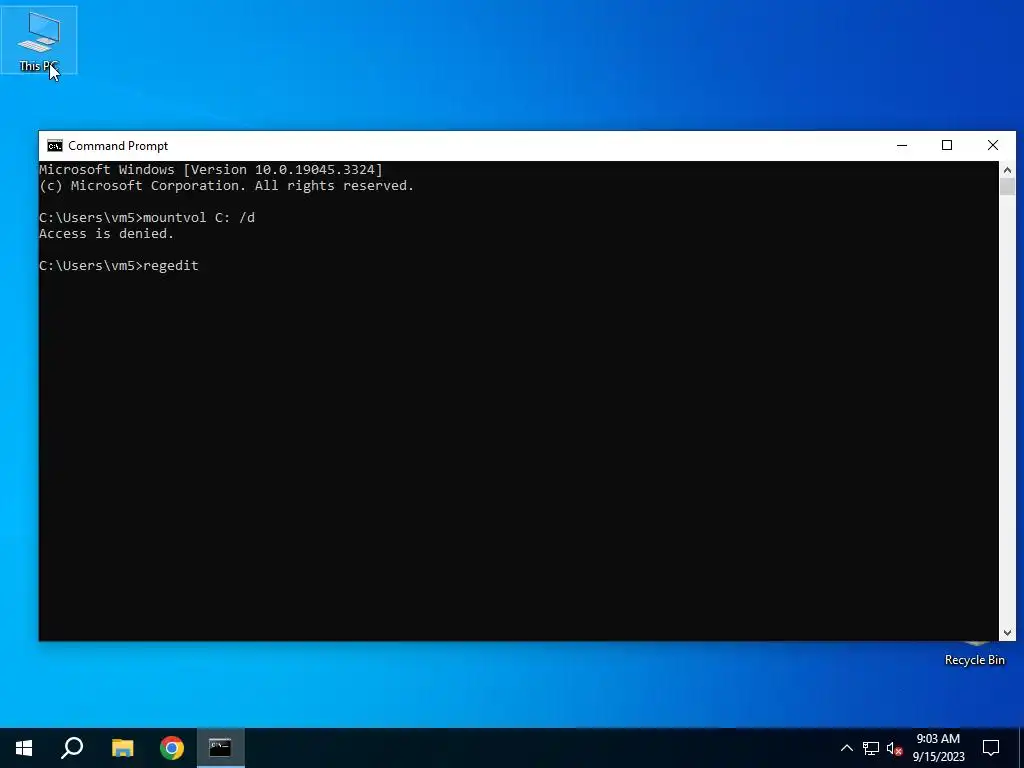Click the Show desktop strip on taskbar edge

tap(1021, 748)
